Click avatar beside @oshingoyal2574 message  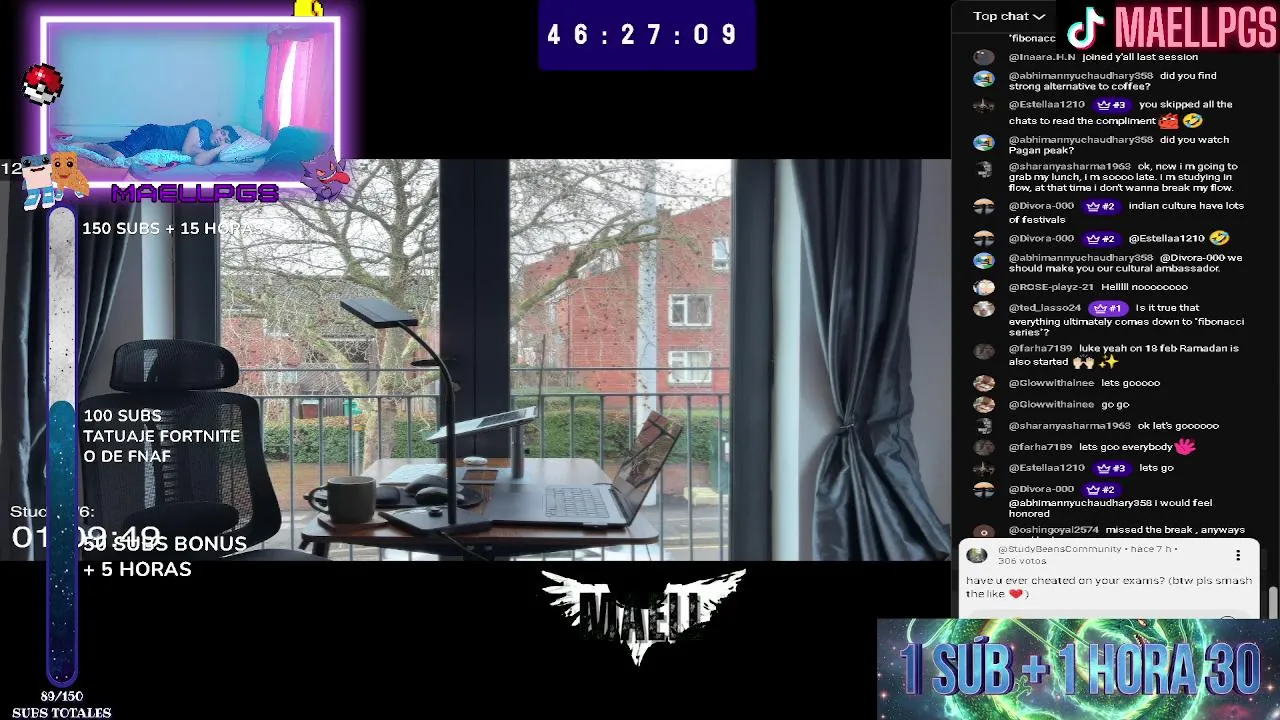coord(984,532)
